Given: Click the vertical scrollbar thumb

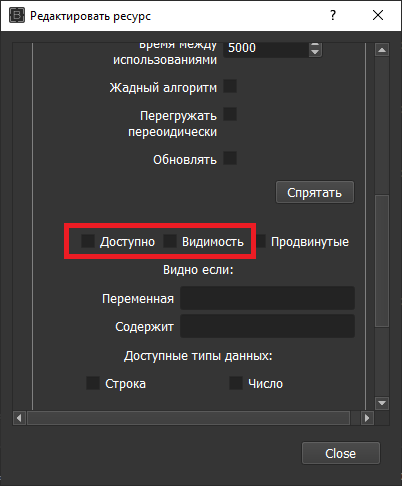Looking at the screenshot, I should [x=382, y=261].
